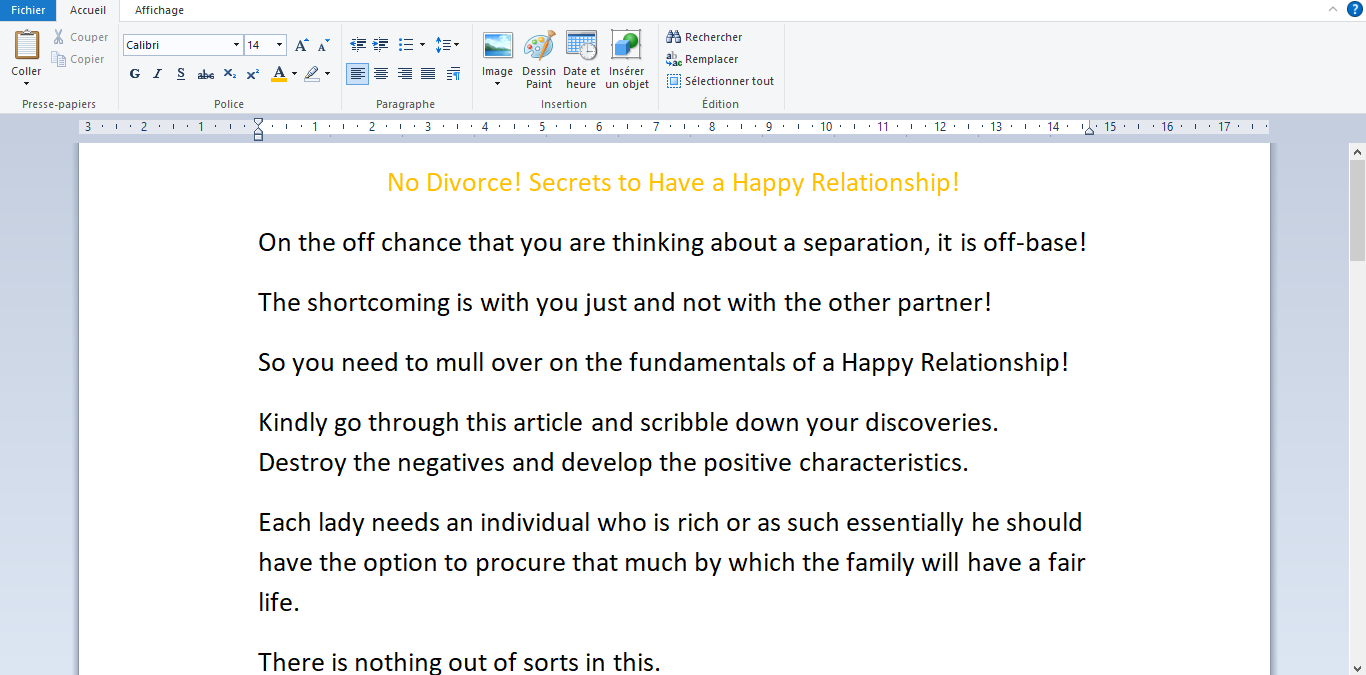This screenshot has height=675, width=1366.
Task: Click Rechercher to find text
Action: coord(705,37)
